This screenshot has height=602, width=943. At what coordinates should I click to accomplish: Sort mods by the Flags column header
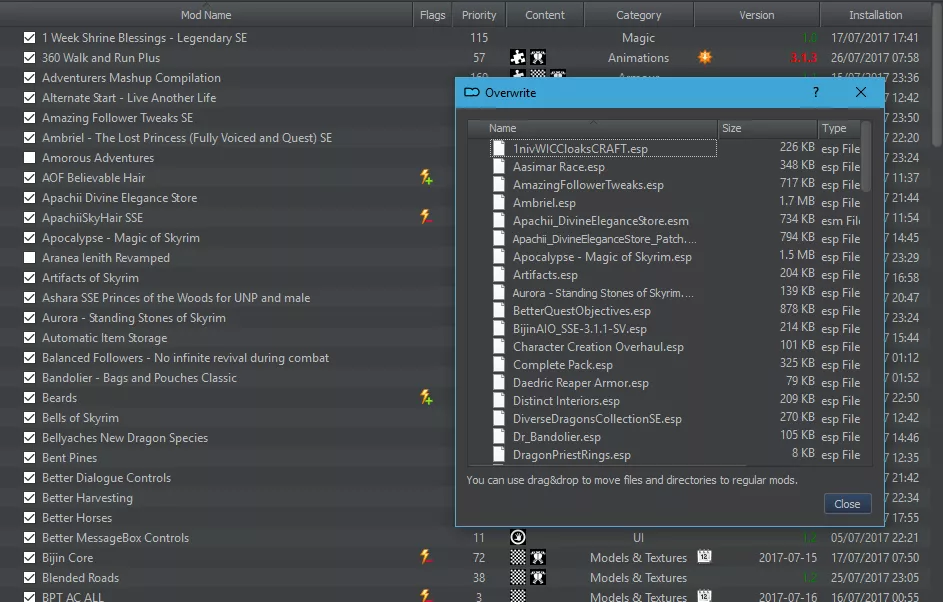pos(432,15)
